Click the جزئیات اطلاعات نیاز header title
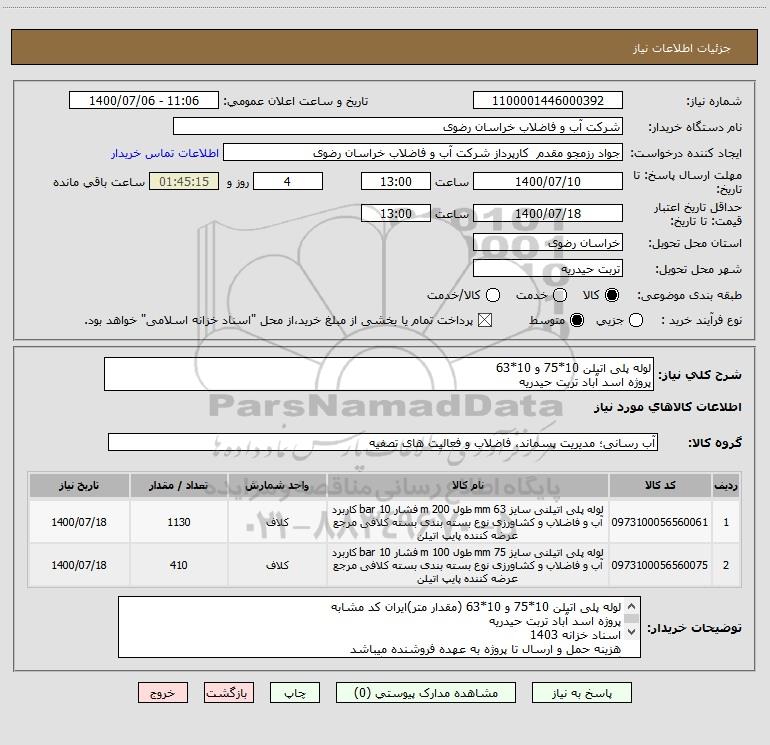The width and height of the screenshot is (770, 745). (682, 48)
